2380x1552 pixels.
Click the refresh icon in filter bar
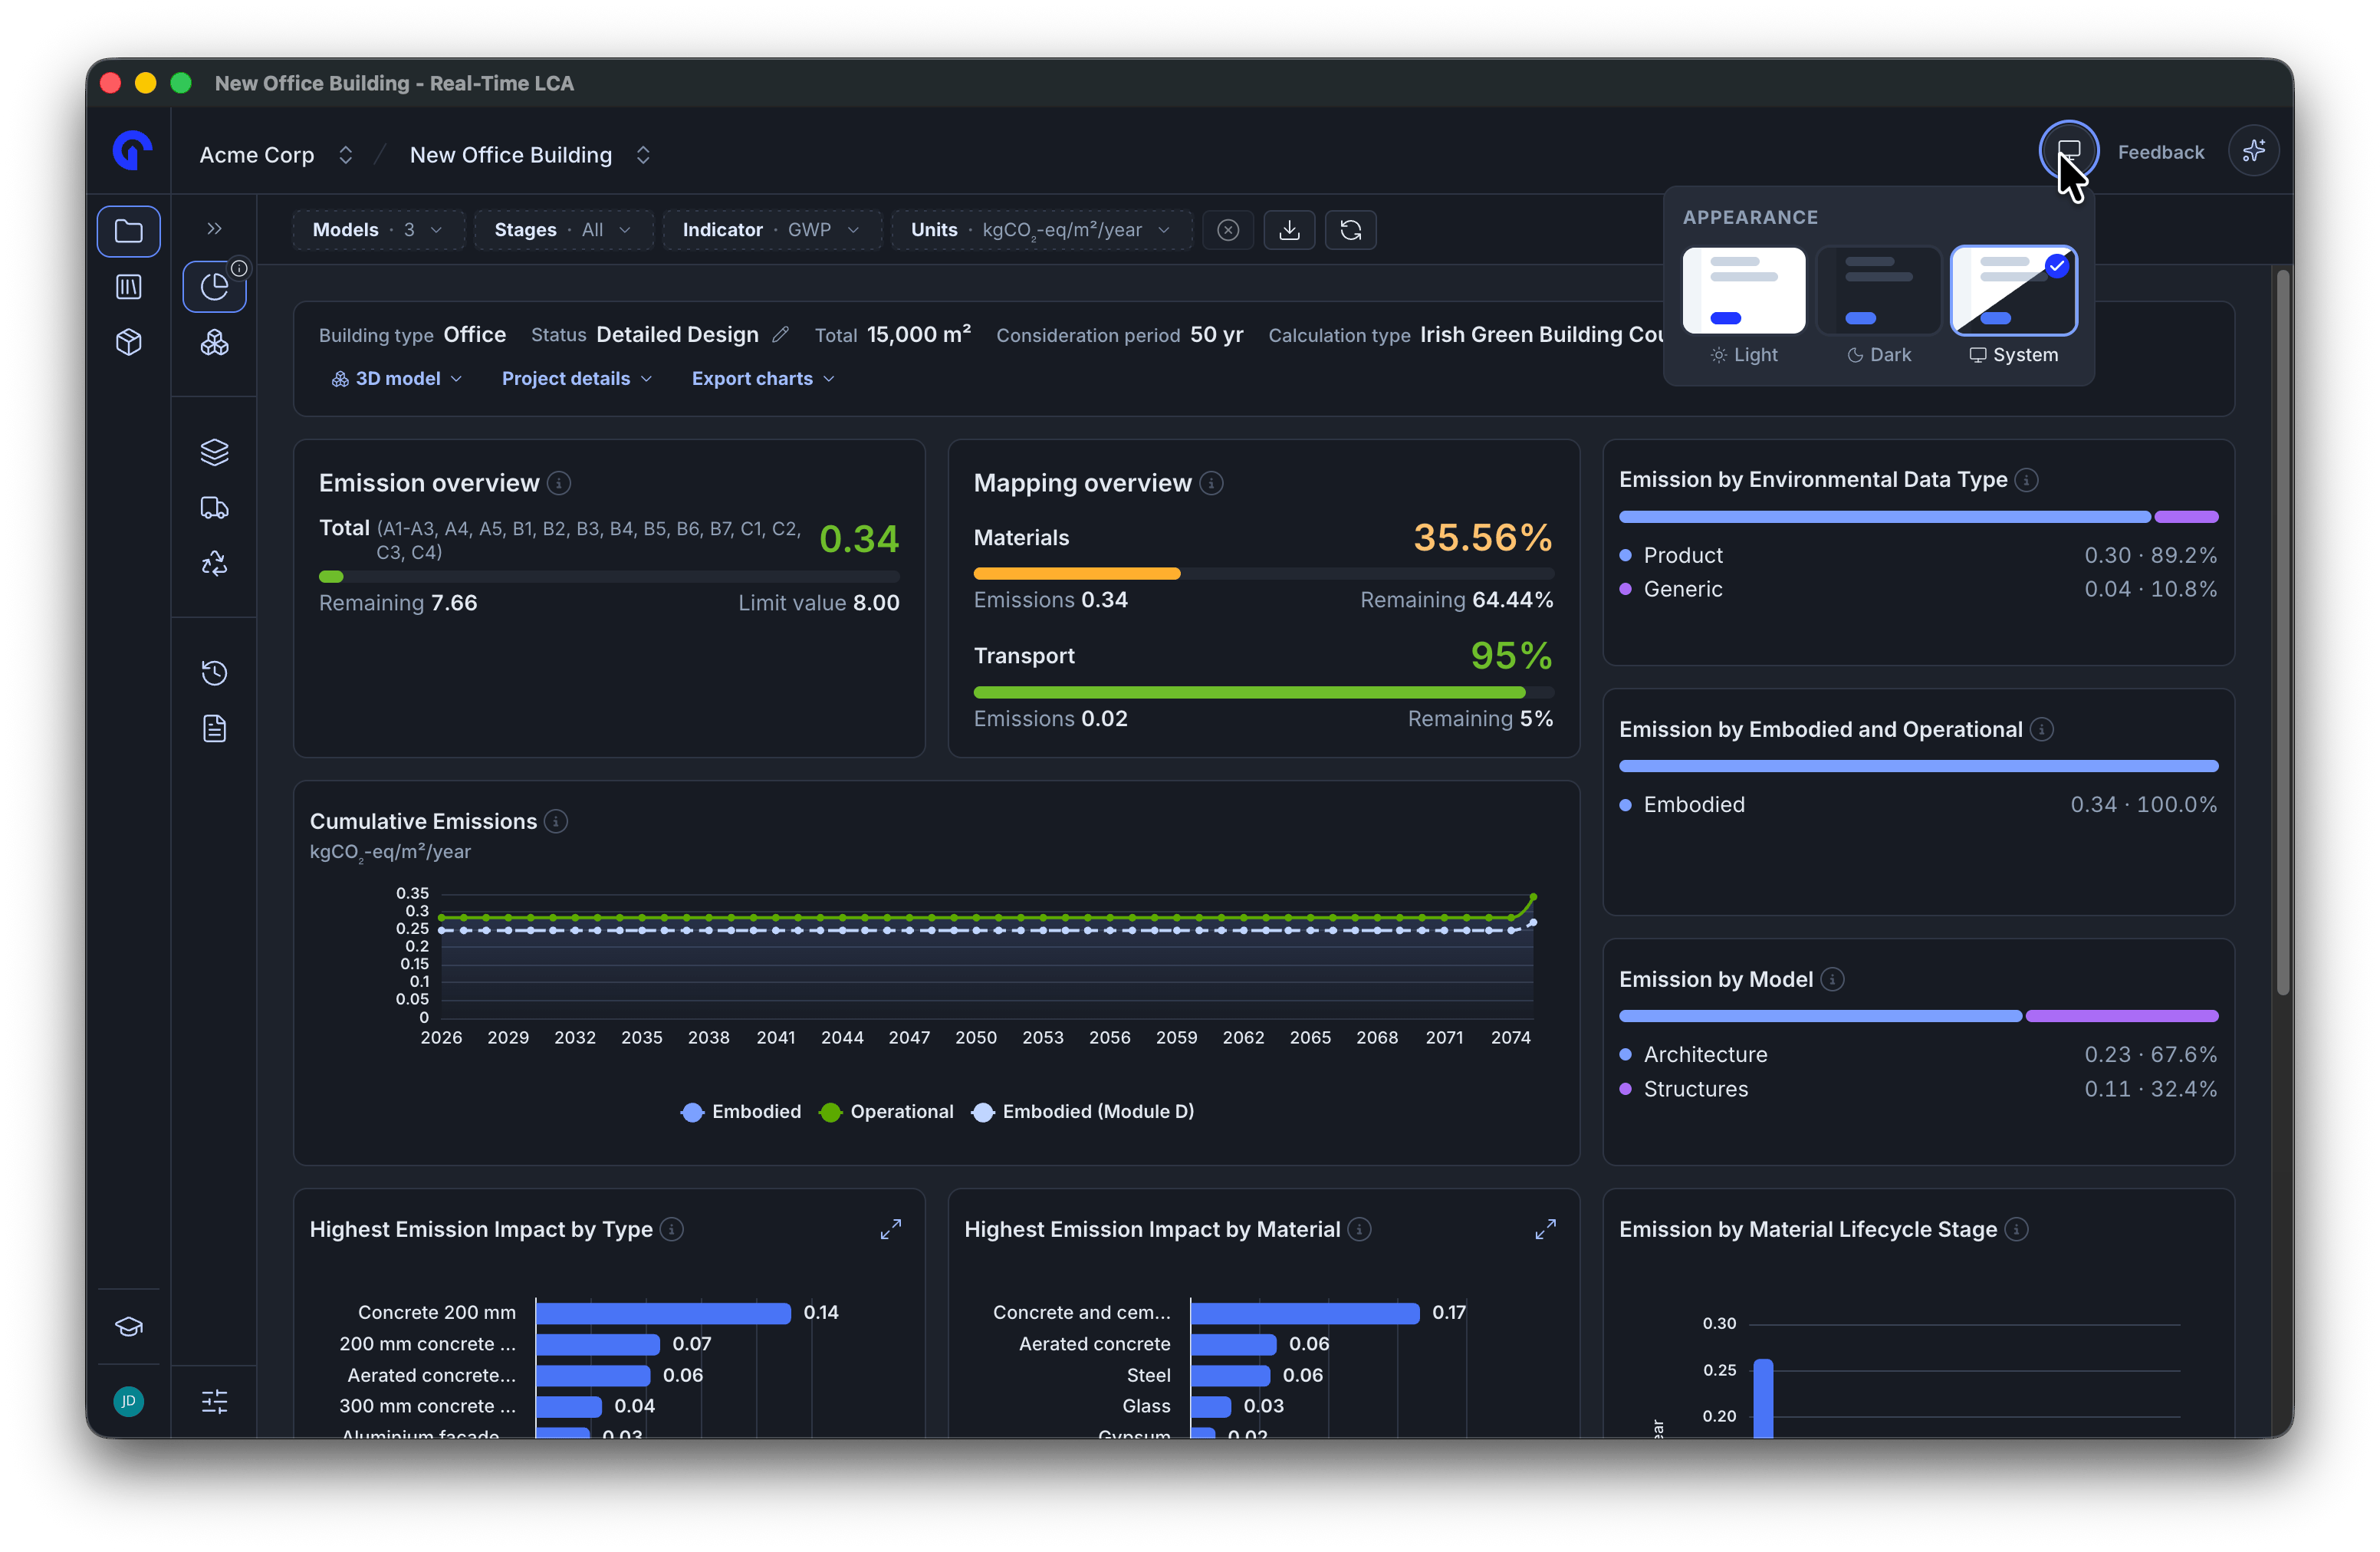[x=1350, y=230]
